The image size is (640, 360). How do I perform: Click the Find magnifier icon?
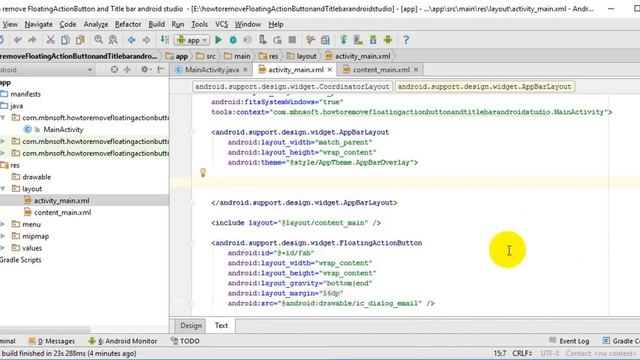coord(99,40)
